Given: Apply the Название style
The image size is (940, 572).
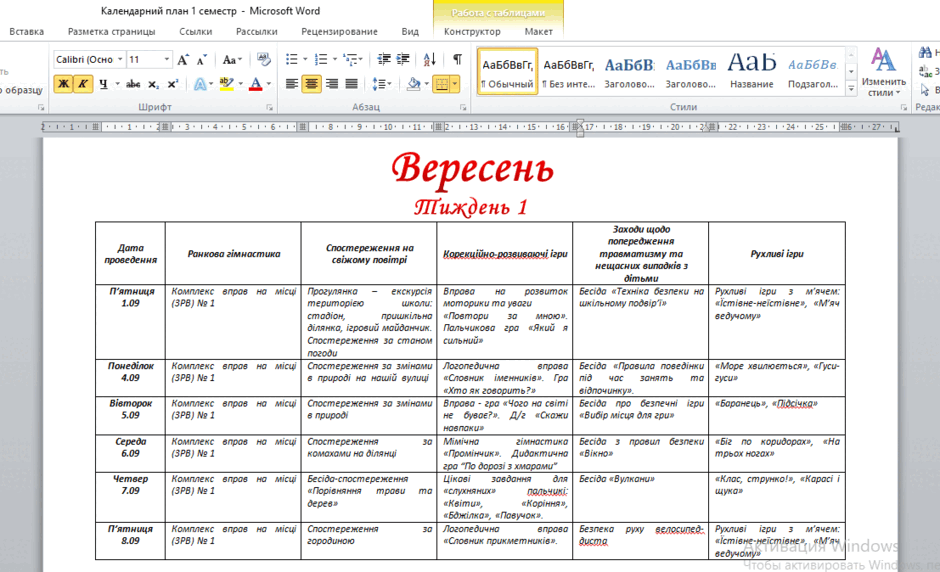Looking at the screenshot, I should tap(752, 71).
